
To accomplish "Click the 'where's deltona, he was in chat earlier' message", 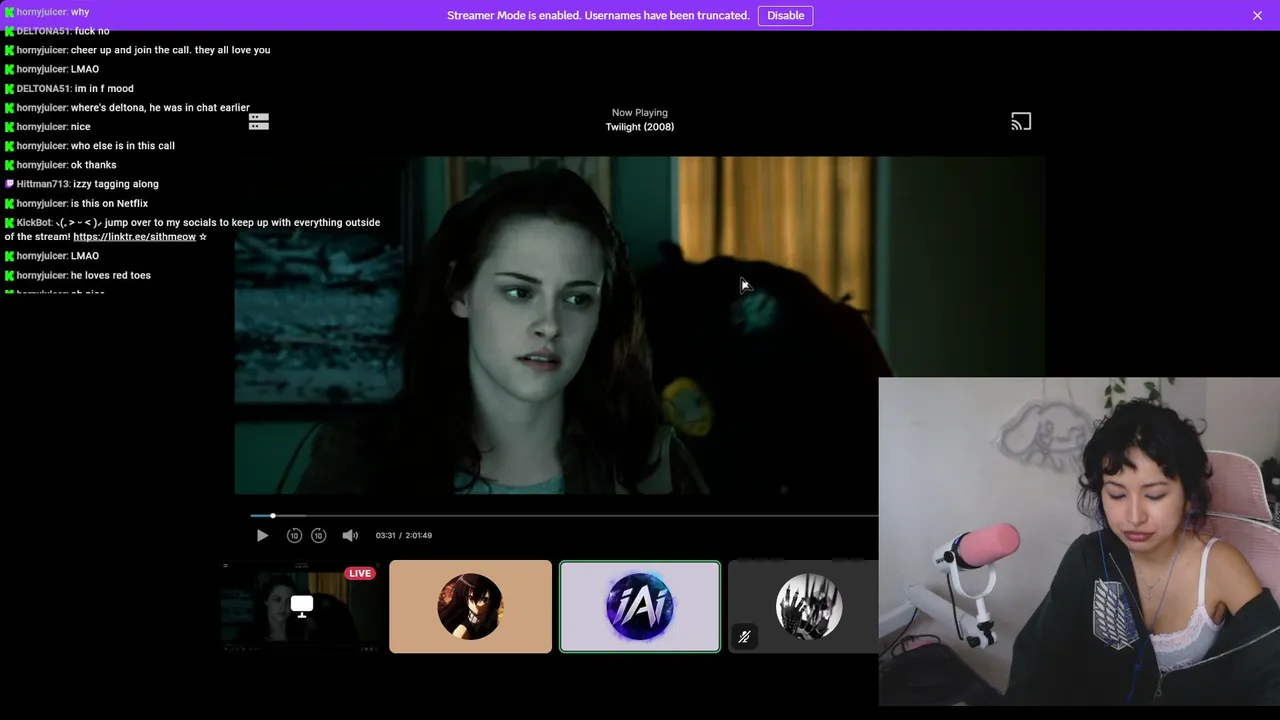I will point(160,108).
